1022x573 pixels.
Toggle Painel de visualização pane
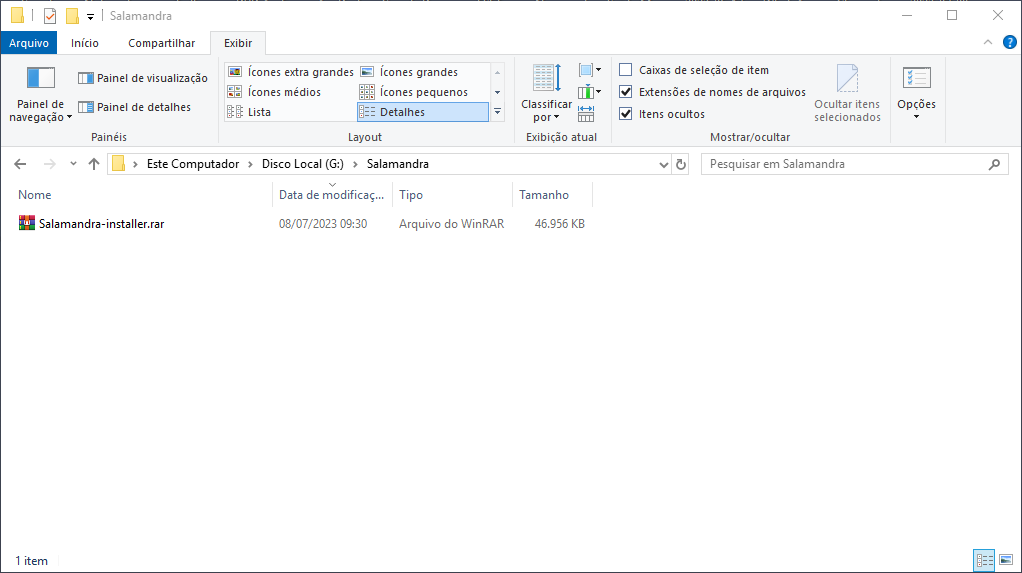click(143, 78)
